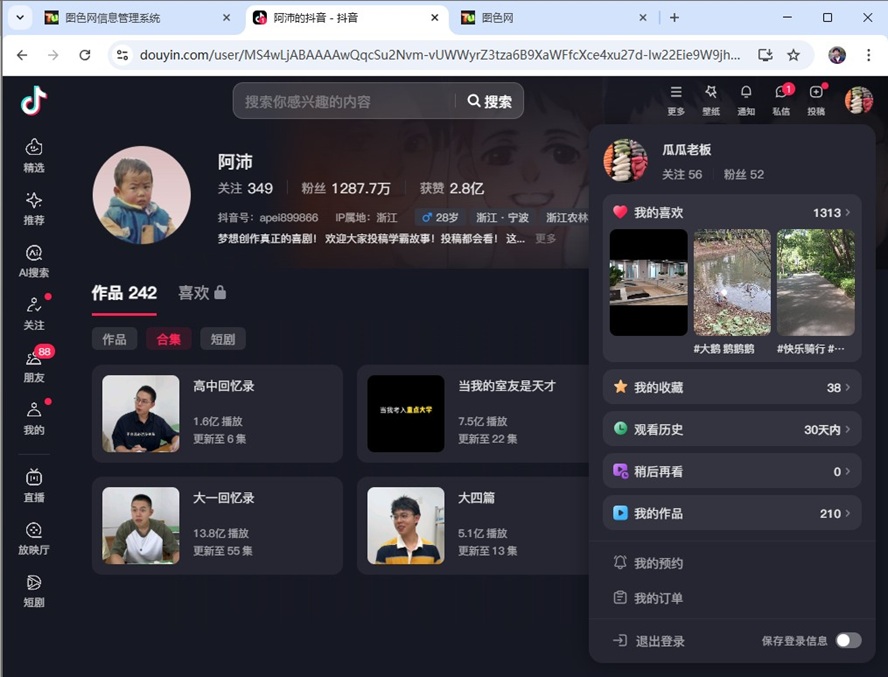Open the 通知 notifications bell
The height and width of the screenshot is (677, 888).
coord(746,99)
